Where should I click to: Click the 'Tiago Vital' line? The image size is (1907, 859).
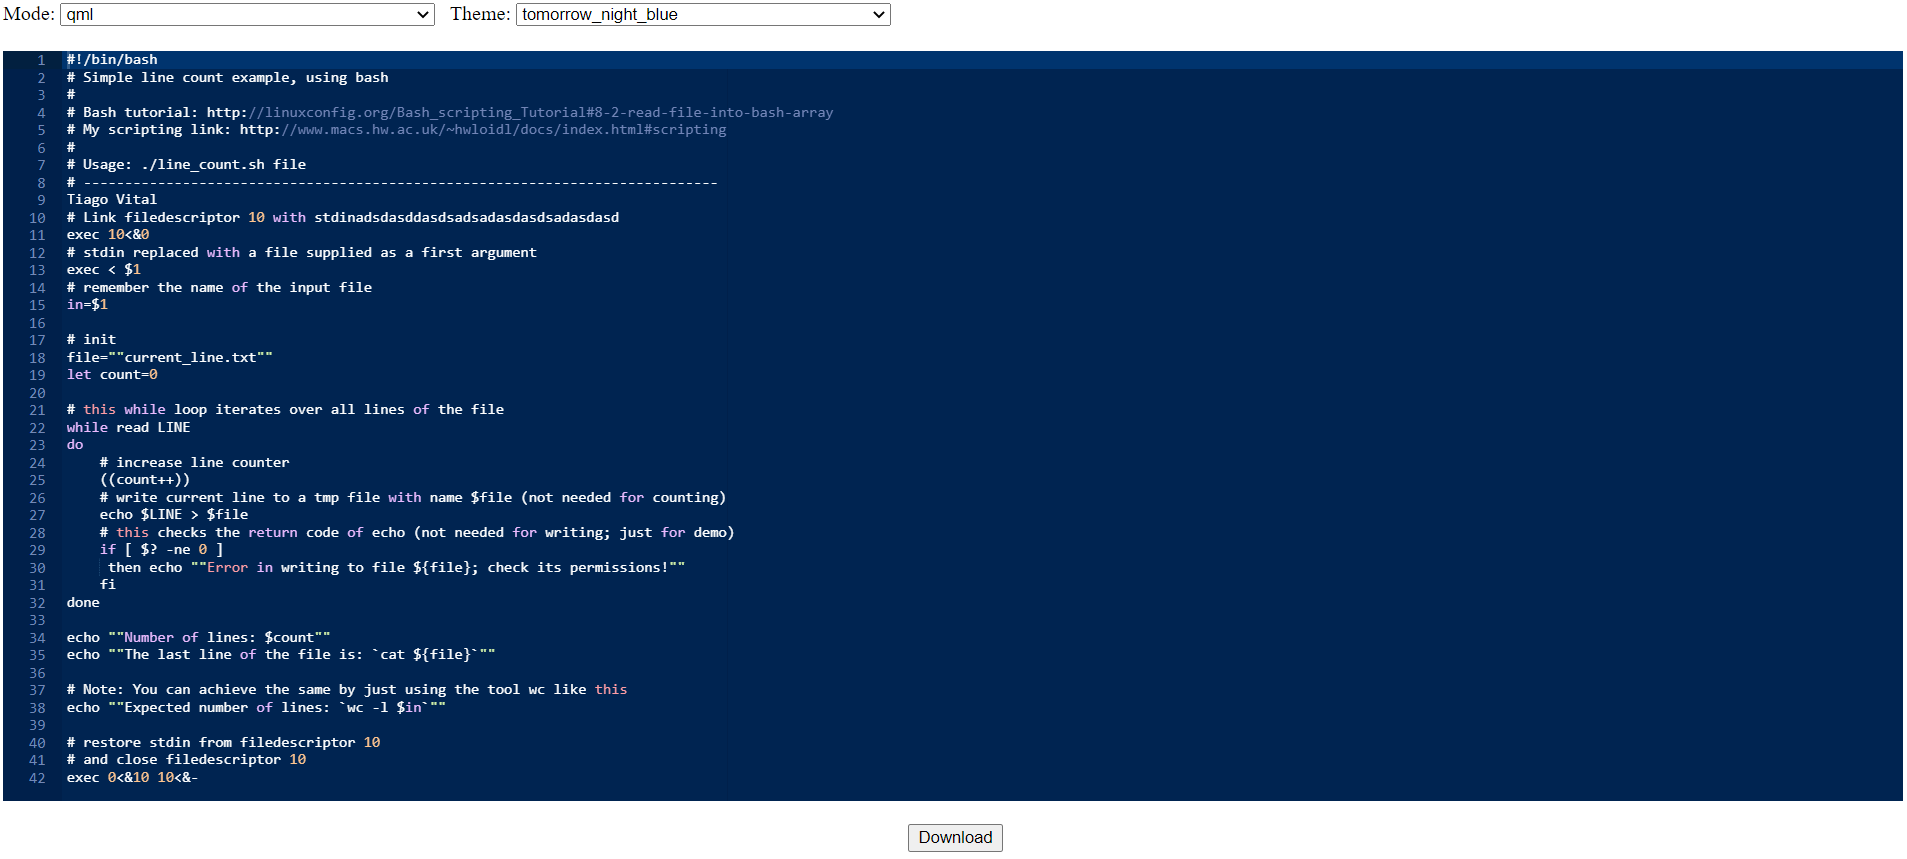point(112,200)
